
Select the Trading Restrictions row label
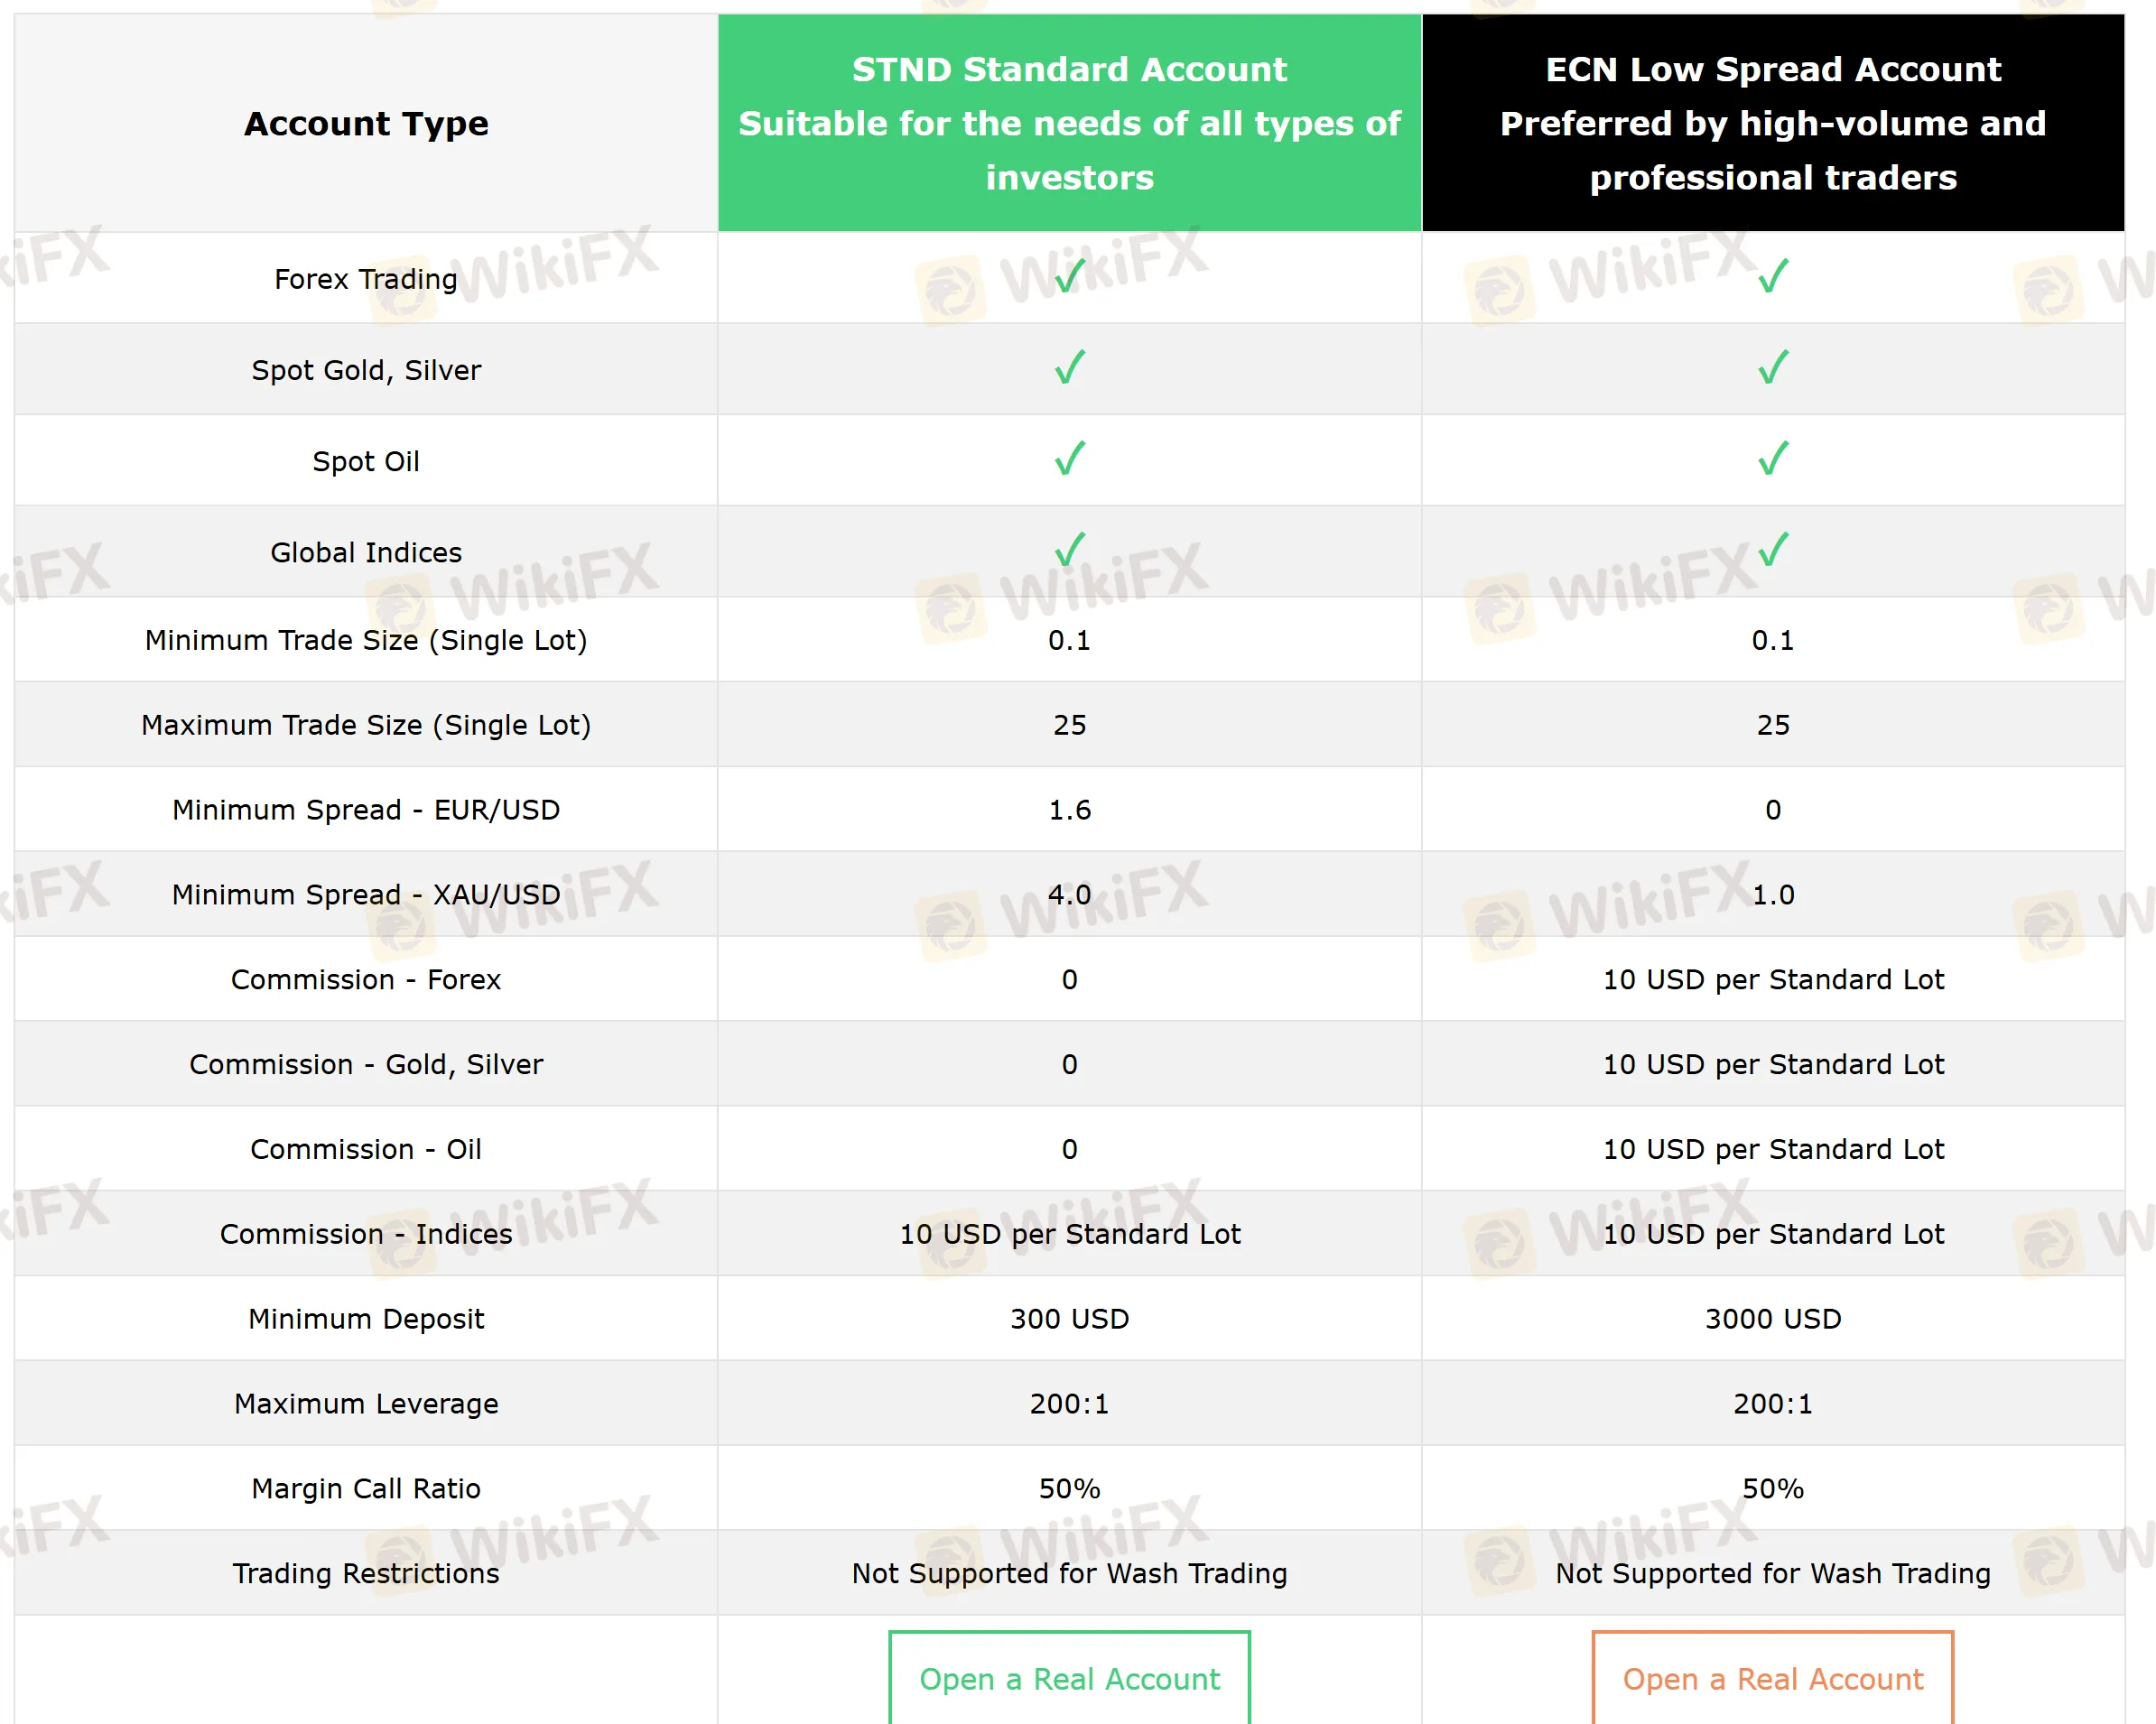(x=365, y=1573)
